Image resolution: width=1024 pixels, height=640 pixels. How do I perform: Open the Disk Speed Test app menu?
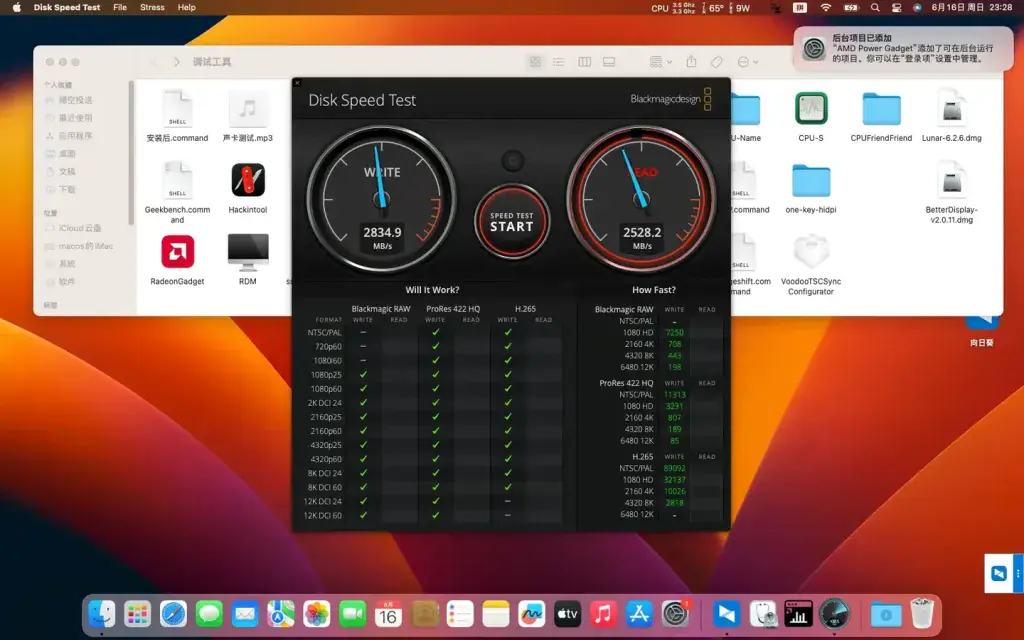[67, 7]
